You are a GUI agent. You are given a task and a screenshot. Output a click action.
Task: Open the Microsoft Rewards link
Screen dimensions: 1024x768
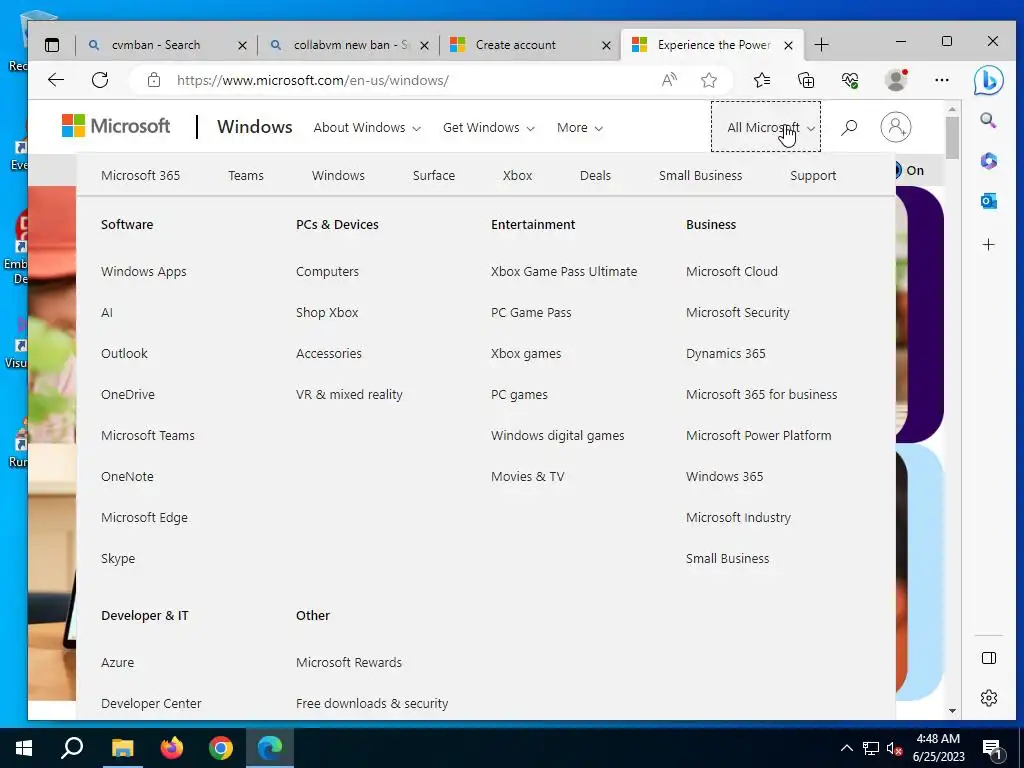click(349, 663)
